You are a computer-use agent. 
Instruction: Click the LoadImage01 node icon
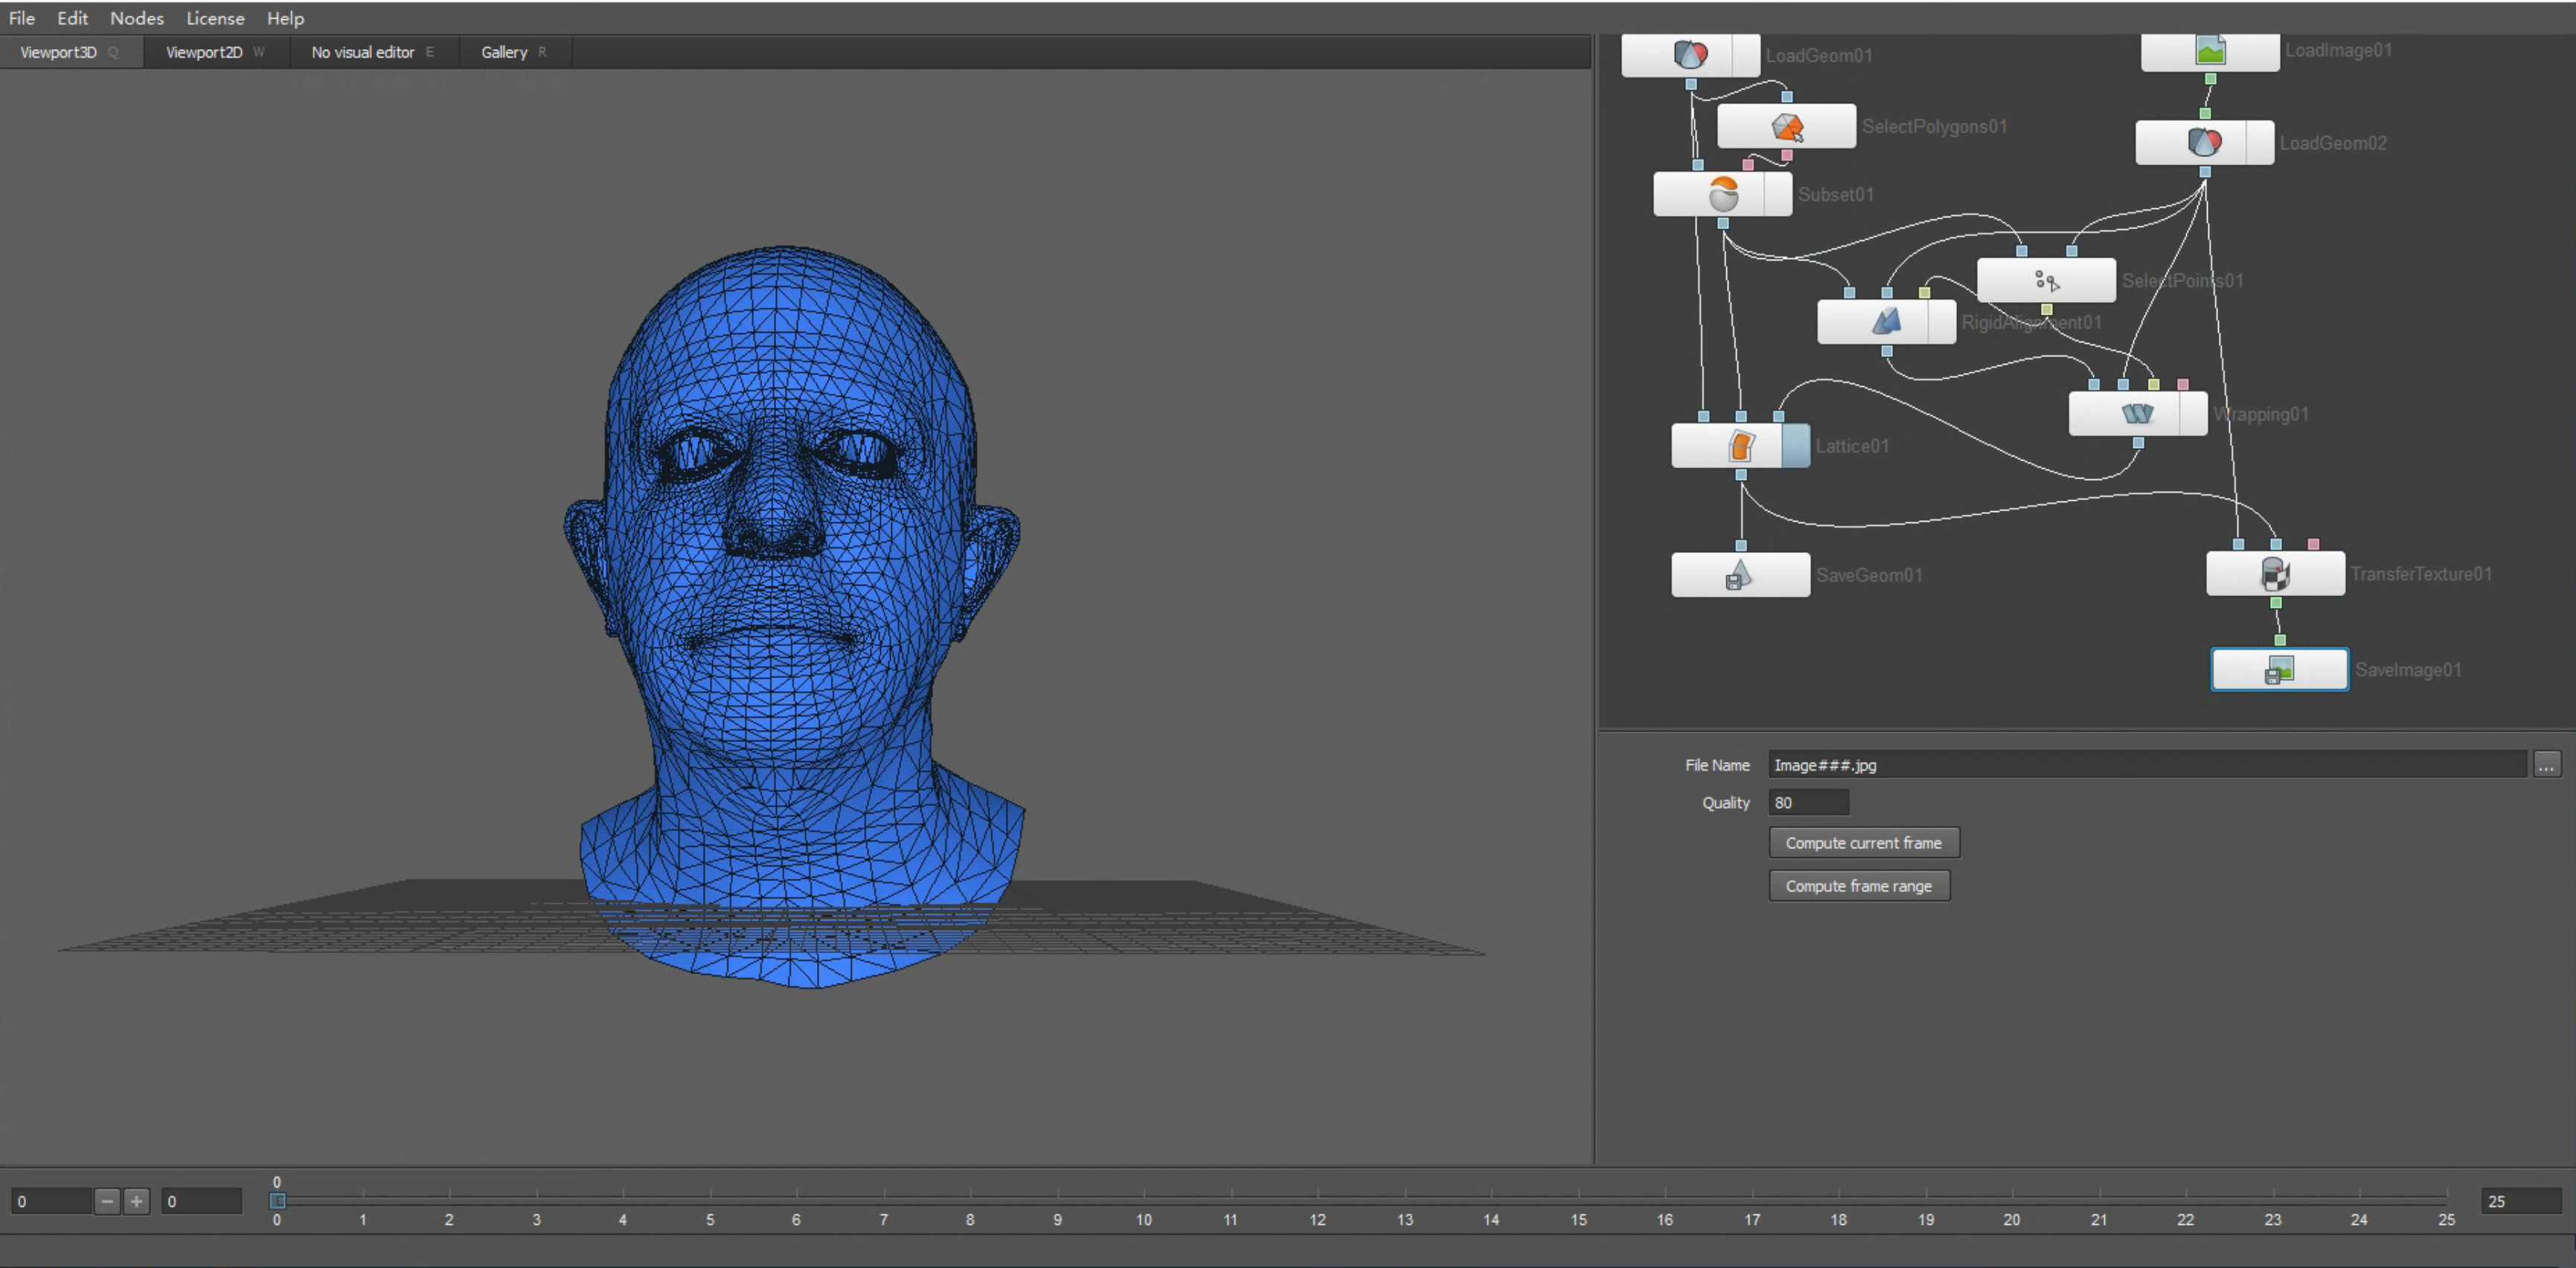coord(2210,51)
